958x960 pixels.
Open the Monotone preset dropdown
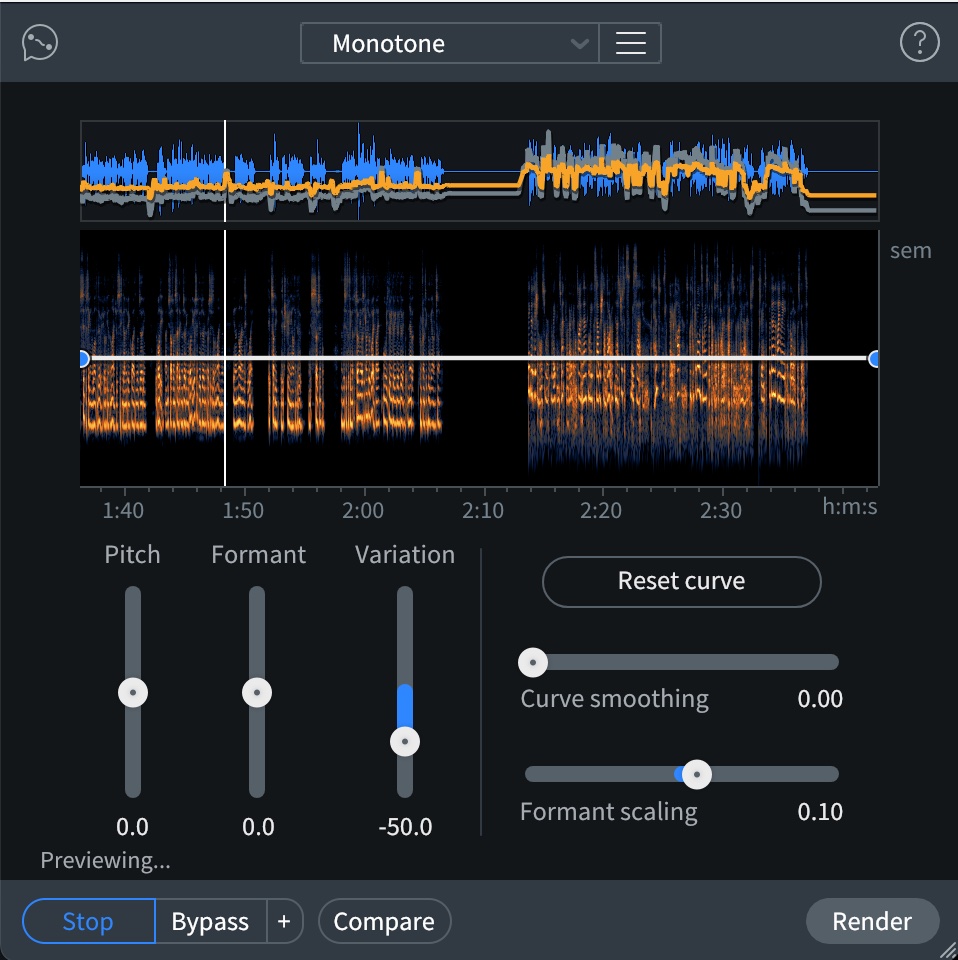tap(448, 43)
